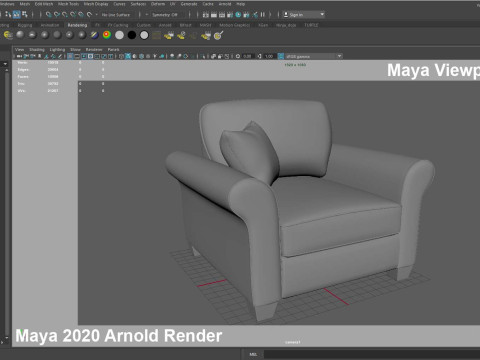The image size is (480, 360).
Task: Toggle wireframe display icon
Action: (122, 56)
